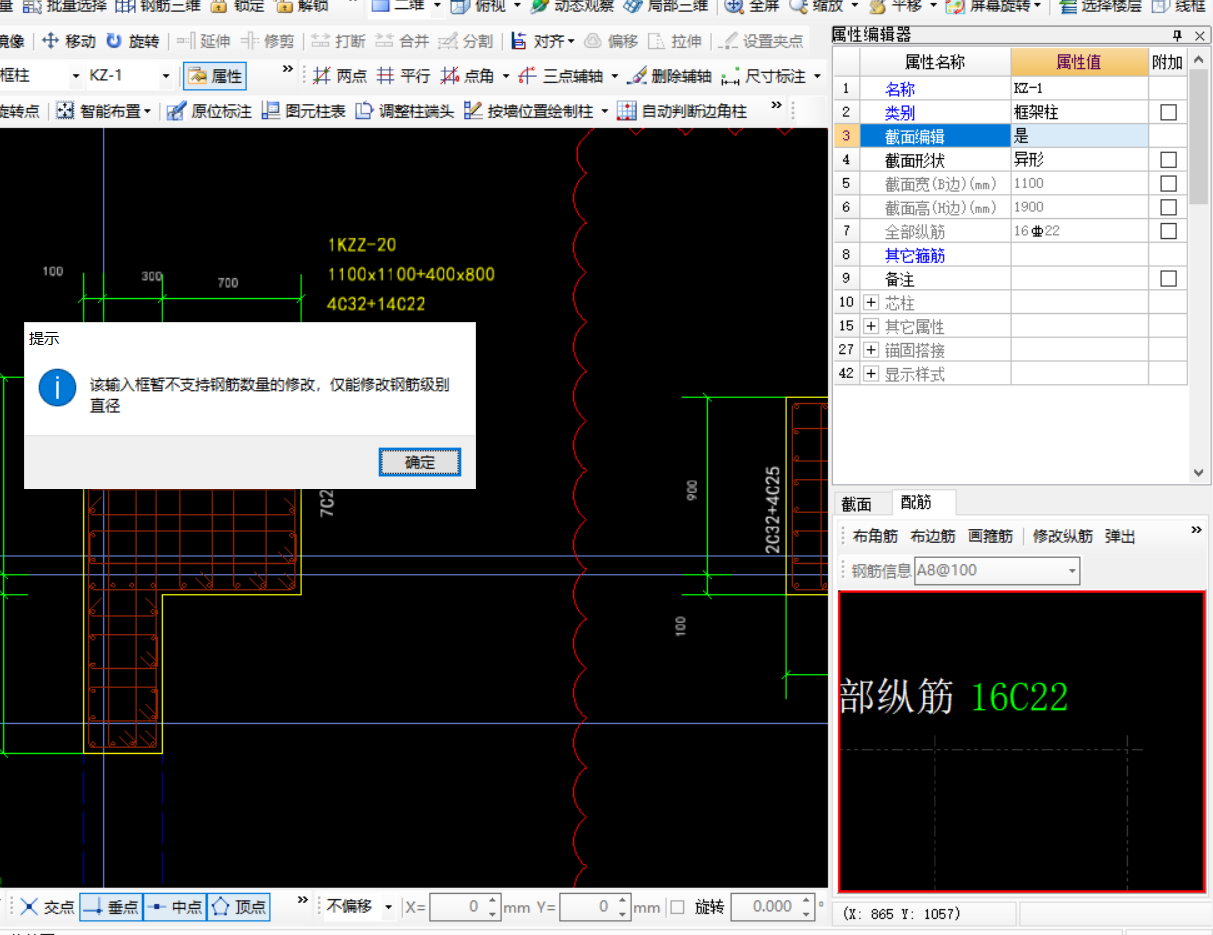Screen dimensions: 1213x935
Task: Click the 弹出 pop-out button
Action: 1120,537
